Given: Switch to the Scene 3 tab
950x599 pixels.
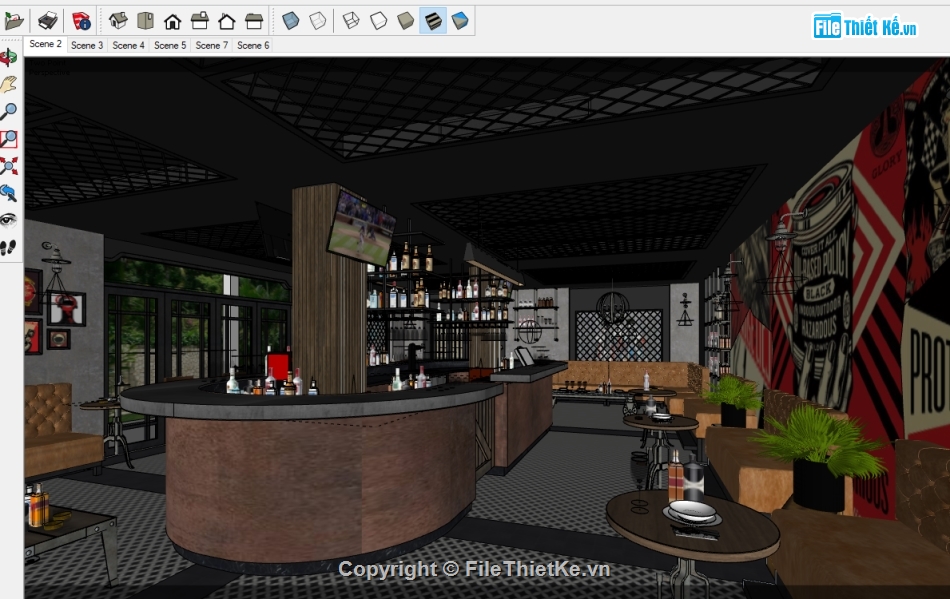Looking at the screenshot, I should point(87,45).
